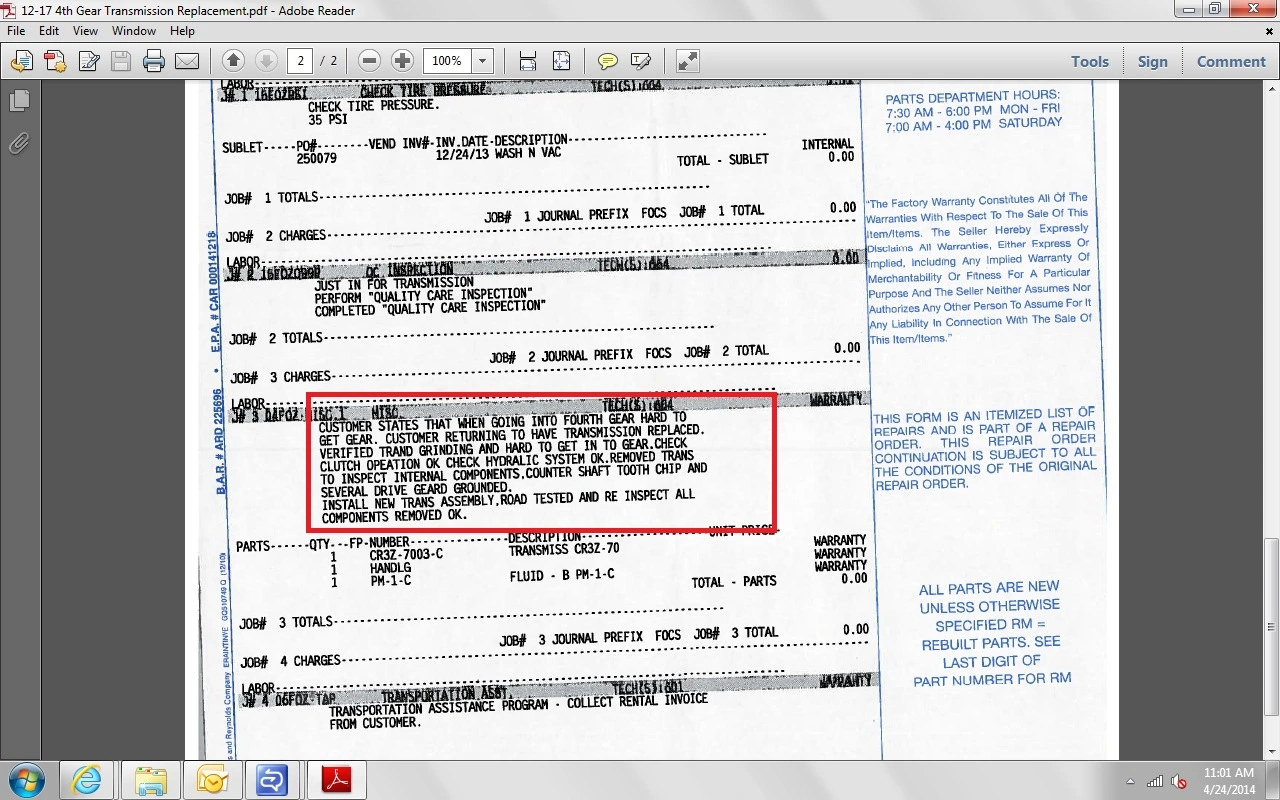Click muted volume tray icon

coord(1179,781)
